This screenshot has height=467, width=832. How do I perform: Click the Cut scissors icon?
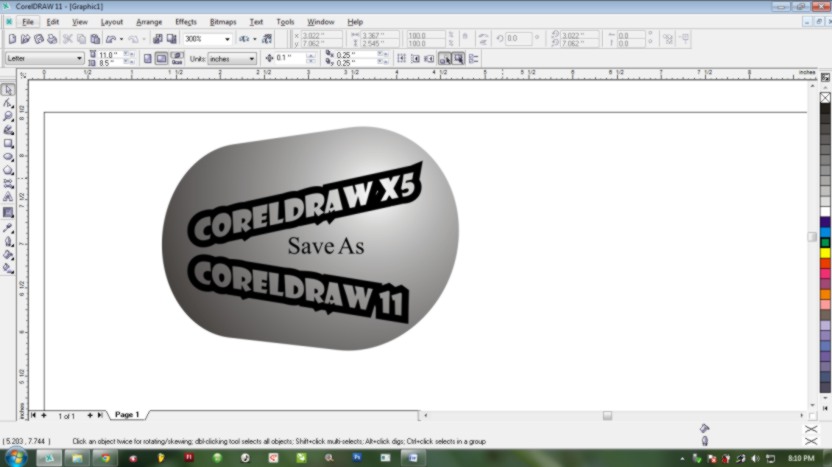coord(68,39)
